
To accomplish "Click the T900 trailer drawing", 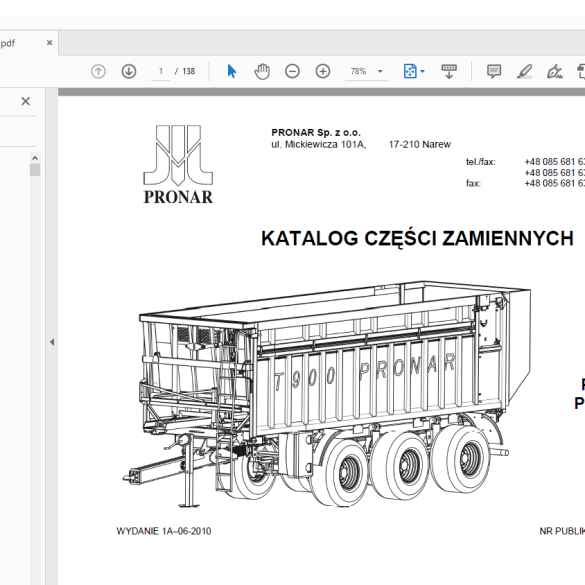I will [327, 394].
